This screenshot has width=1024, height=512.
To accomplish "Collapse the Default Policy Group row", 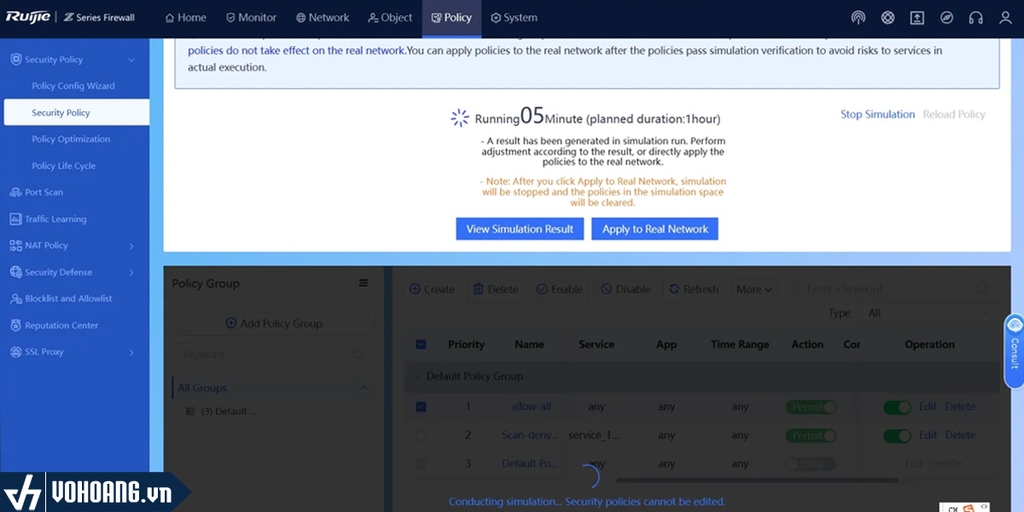I will tap(417, 377).
